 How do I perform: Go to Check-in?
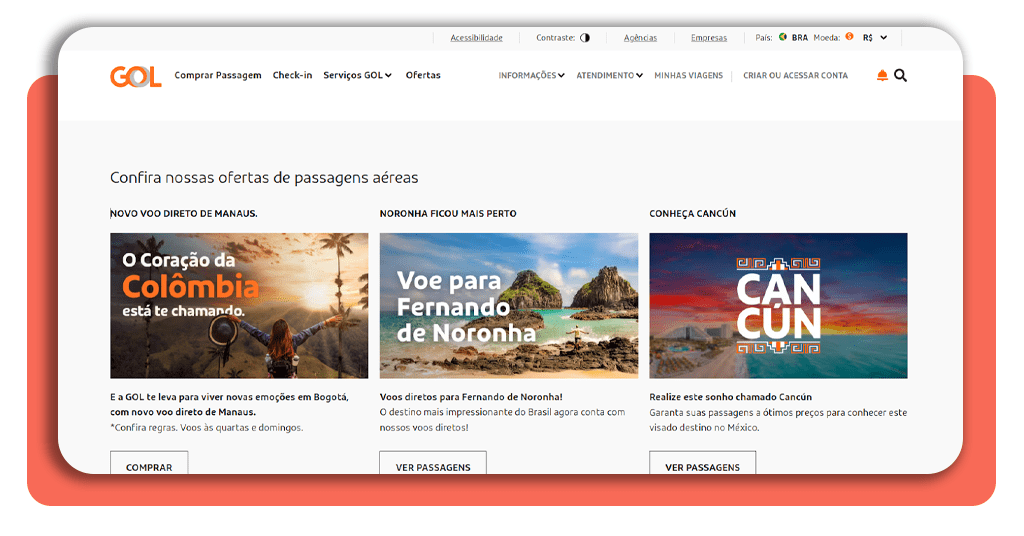[292, 76]
